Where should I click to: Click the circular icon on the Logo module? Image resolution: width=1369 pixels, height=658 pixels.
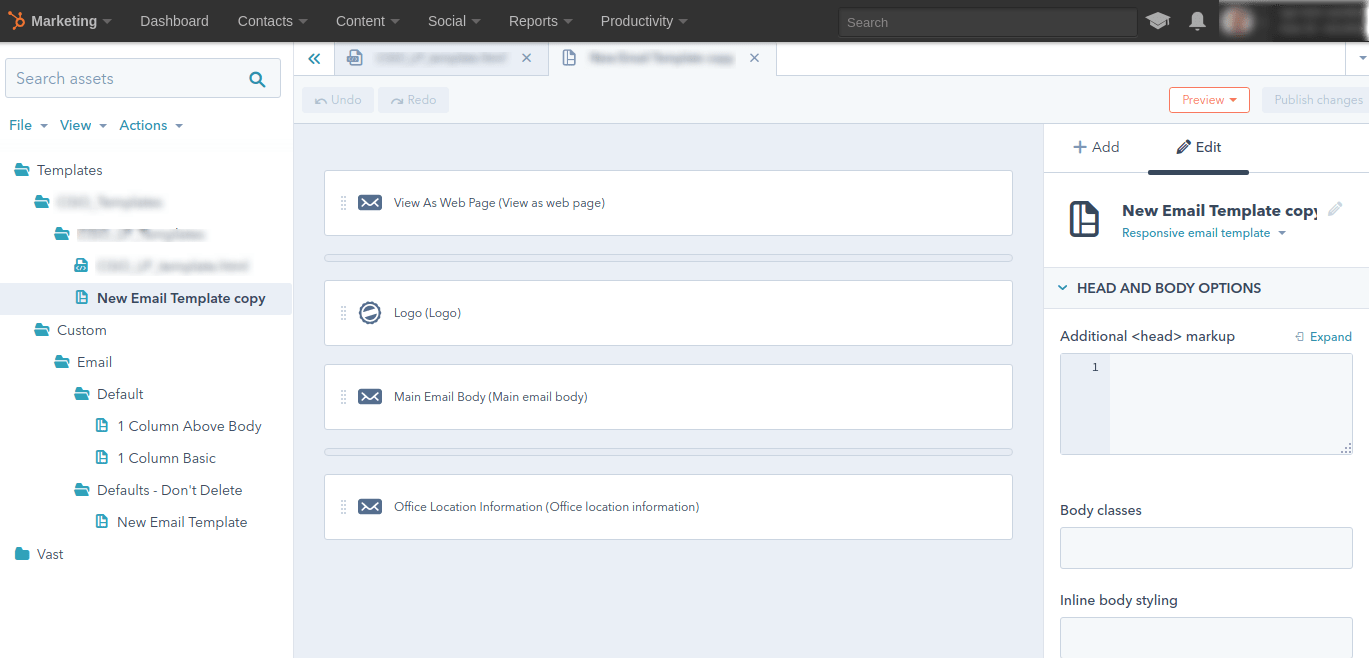(x=370, y=312)
